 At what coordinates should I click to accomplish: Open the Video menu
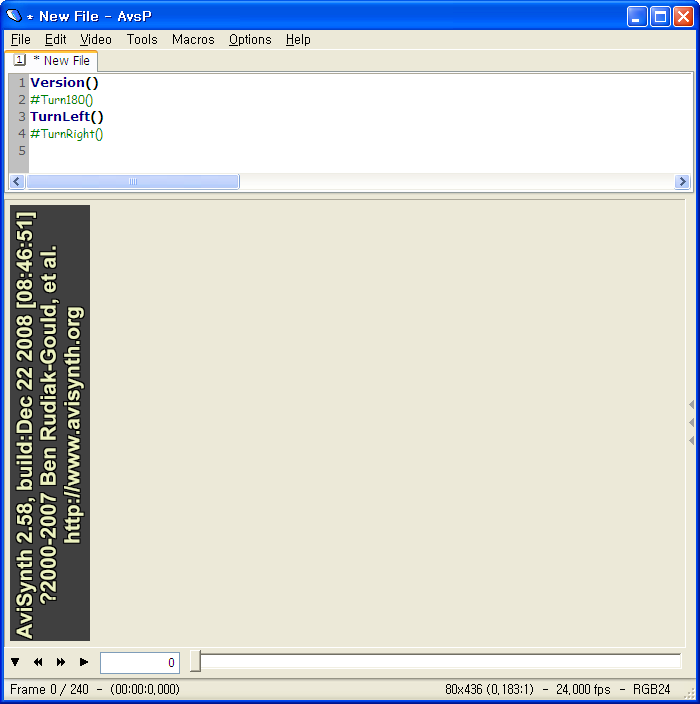pyautogui.click(x=96, y=40)
